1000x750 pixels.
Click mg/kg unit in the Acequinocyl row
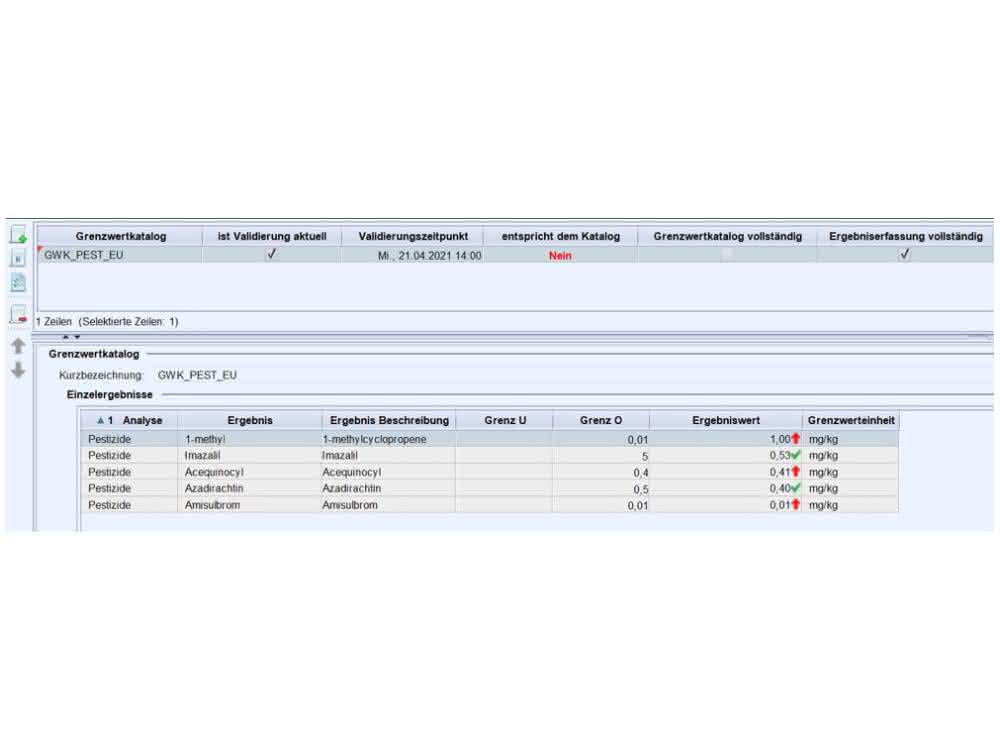(851, 472)
